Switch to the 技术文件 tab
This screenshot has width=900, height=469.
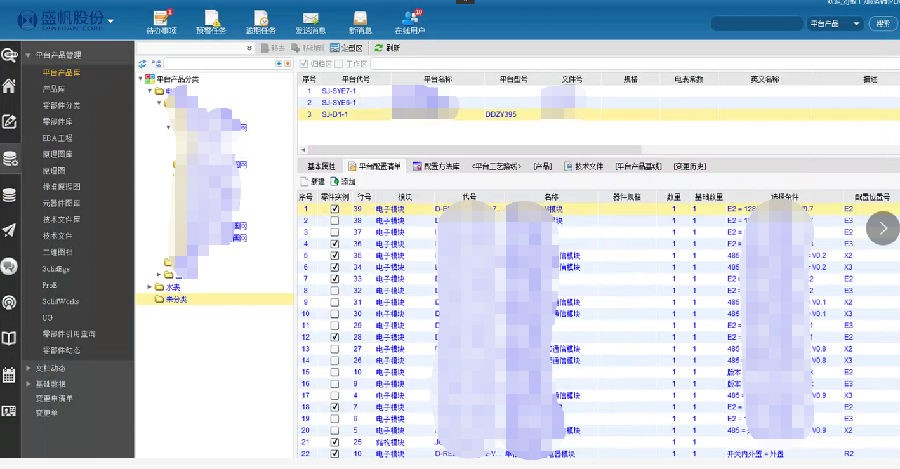pyautogui.click(x=584, y=166)
